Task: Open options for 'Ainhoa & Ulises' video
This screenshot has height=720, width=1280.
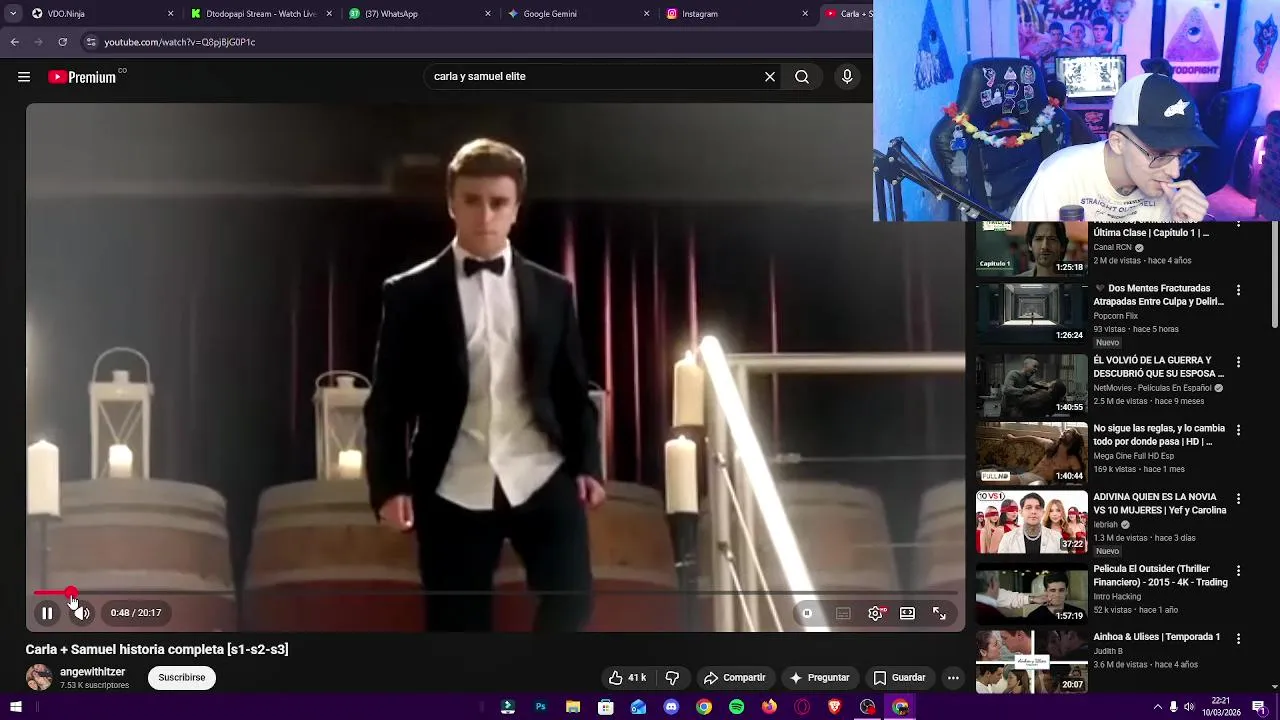Action: (x=1238, y=638)
